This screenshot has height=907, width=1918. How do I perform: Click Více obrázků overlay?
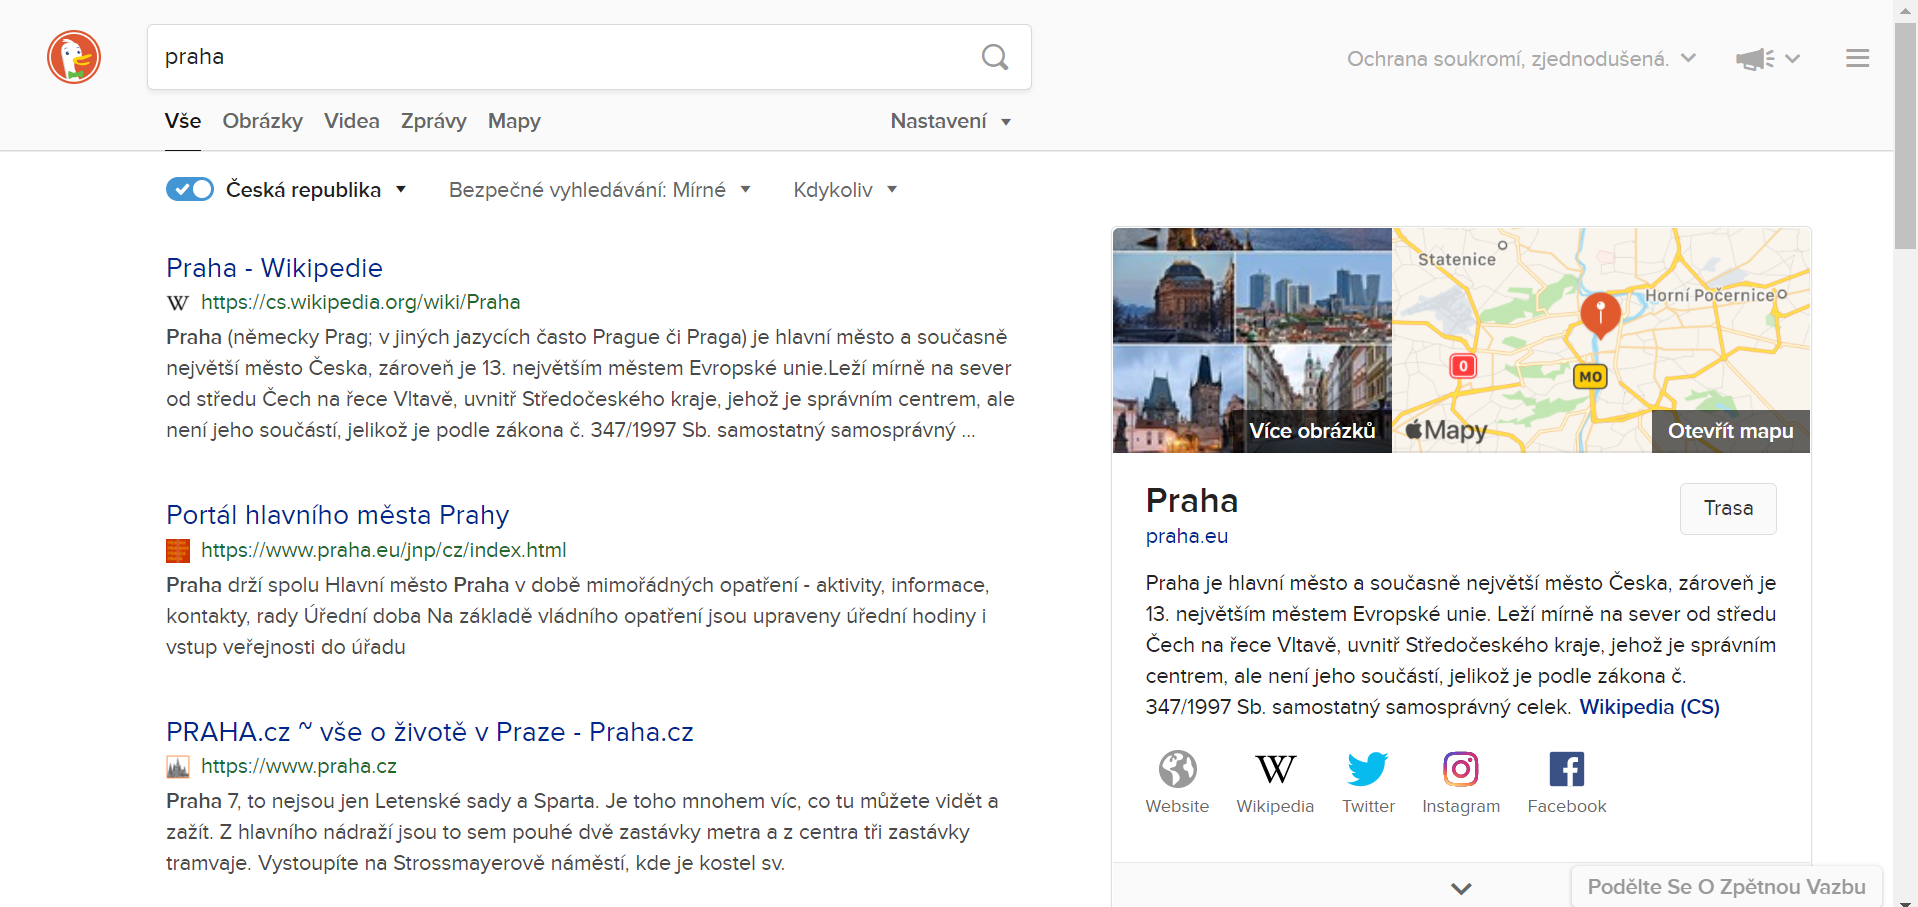(1313, 431)
